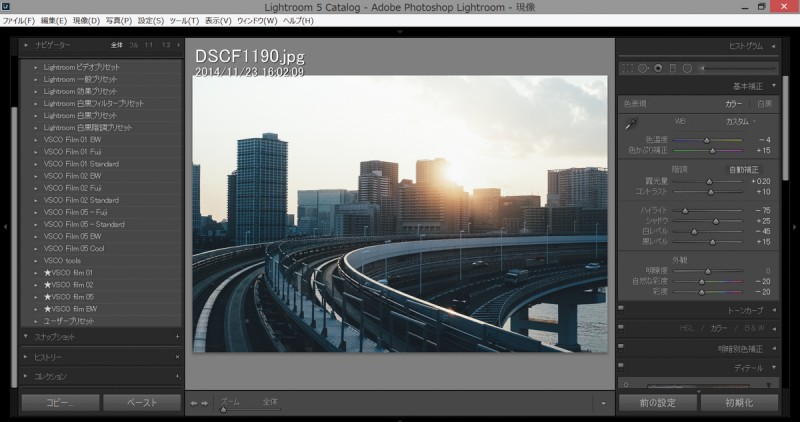Click the left side panel hide arrow

tap(5, 227)
